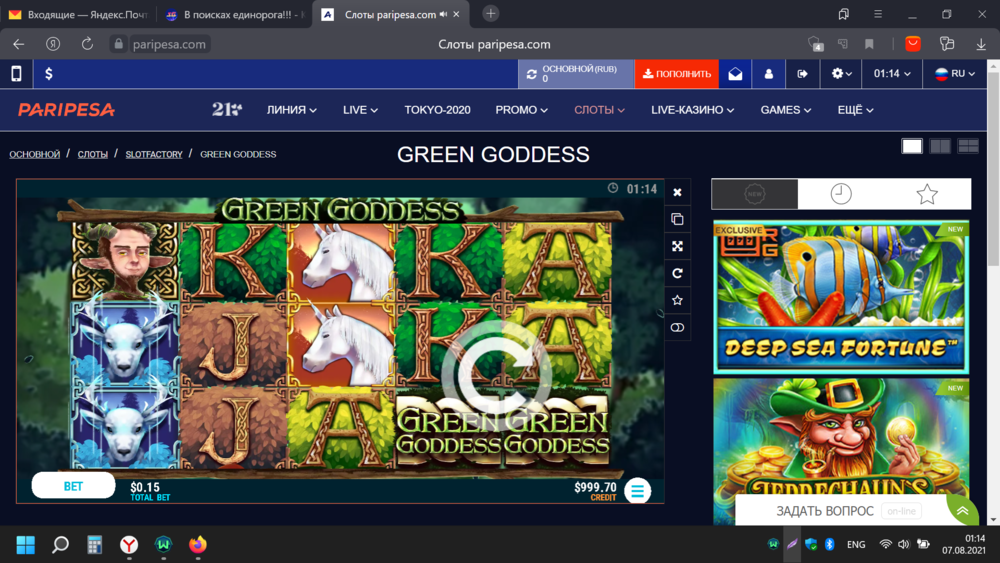Click the BET button in game
This screenshot has width=1000, height=563.
click(73, 486)
